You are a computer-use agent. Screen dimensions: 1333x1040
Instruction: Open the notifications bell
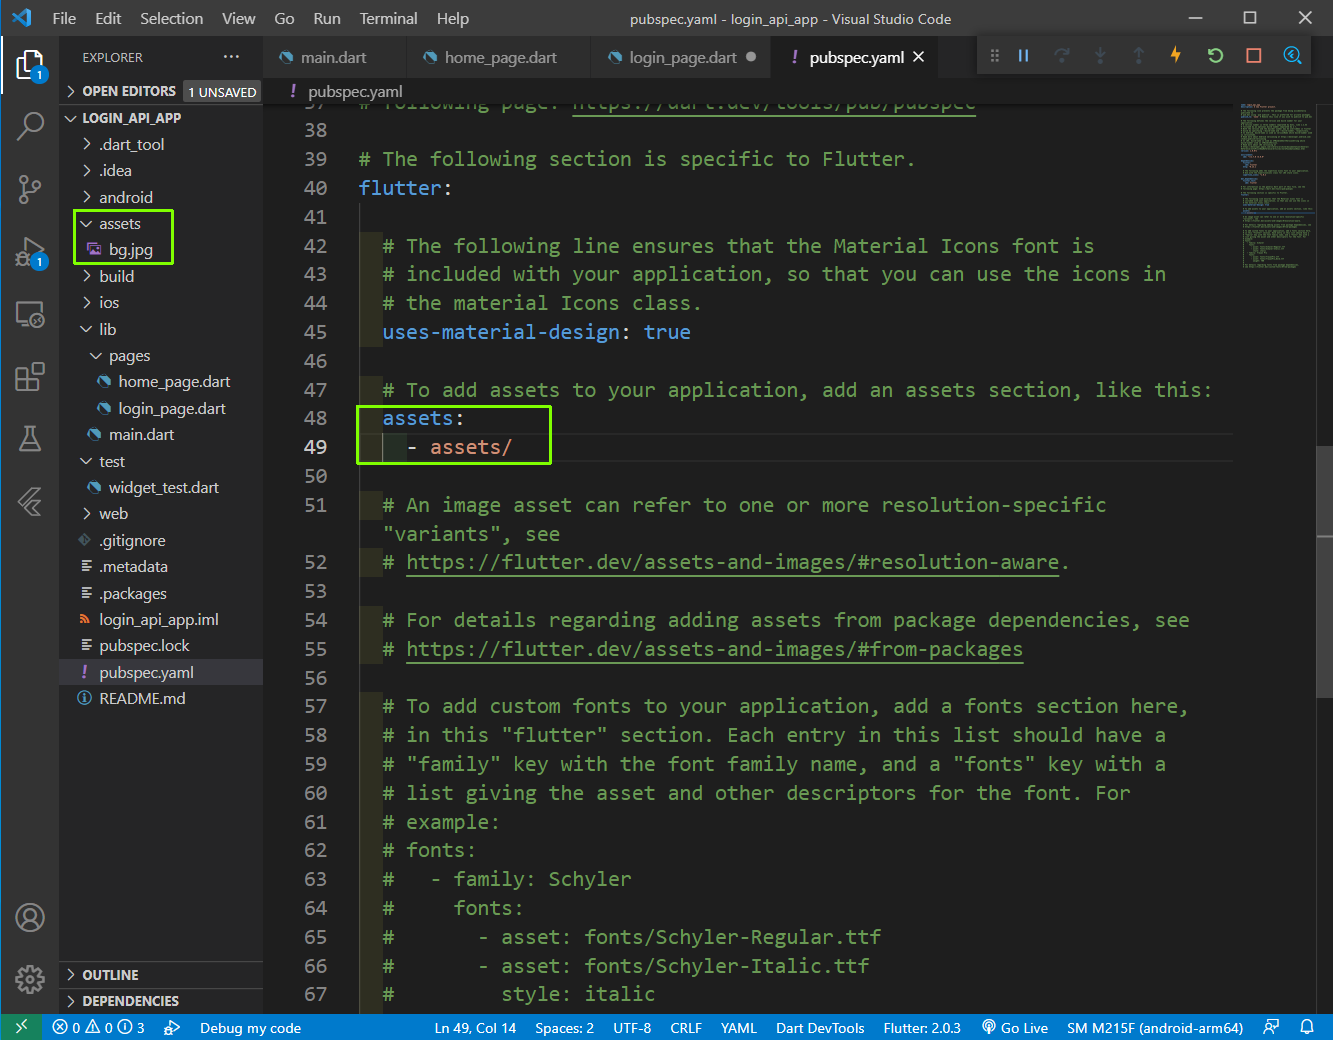pos(1307,1027)
